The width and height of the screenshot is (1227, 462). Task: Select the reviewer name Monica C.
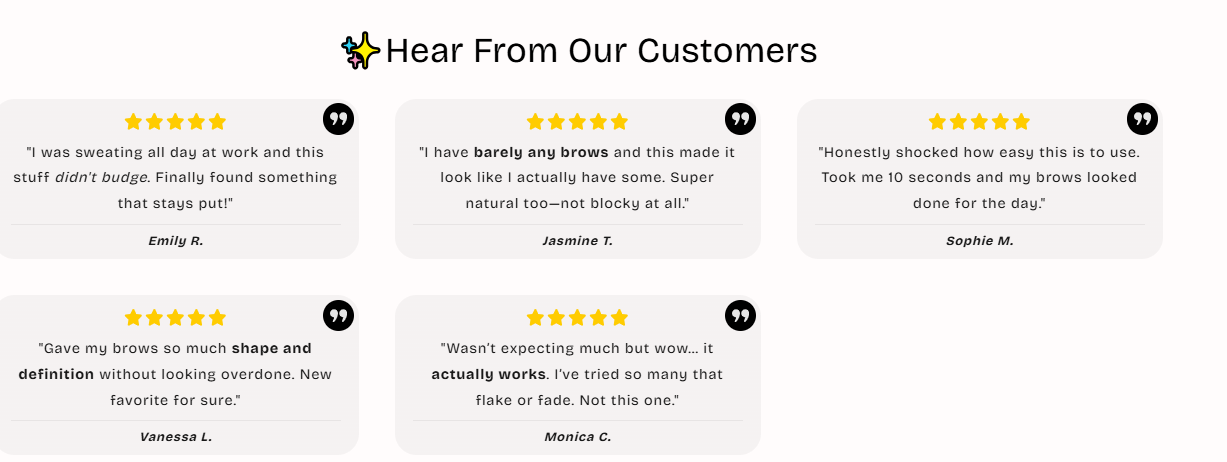pos(578,437)
